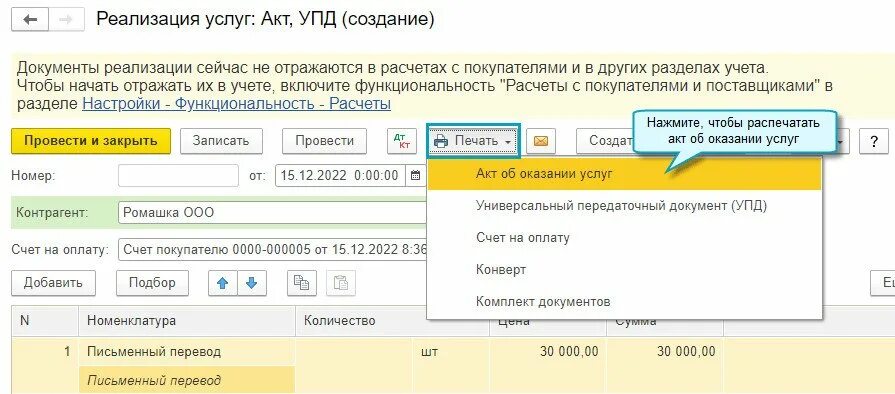Click the Провести button
Viewport: 895px width, 394px height.
(x=325, y=141)
